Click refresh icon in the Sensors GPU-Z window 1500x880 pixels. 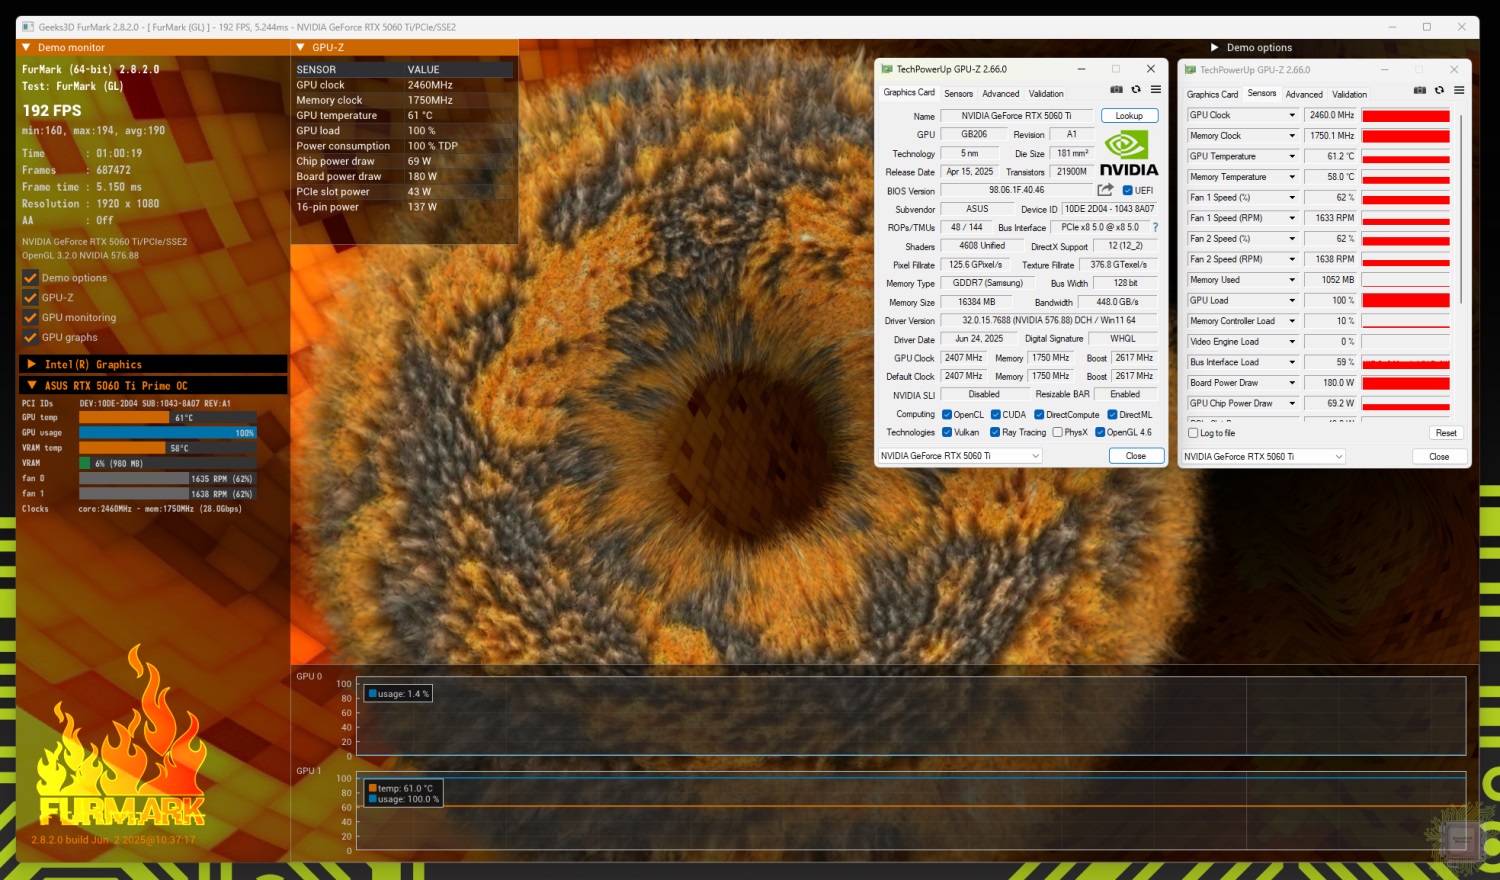pyautogui.click(x=1439, y=90)
